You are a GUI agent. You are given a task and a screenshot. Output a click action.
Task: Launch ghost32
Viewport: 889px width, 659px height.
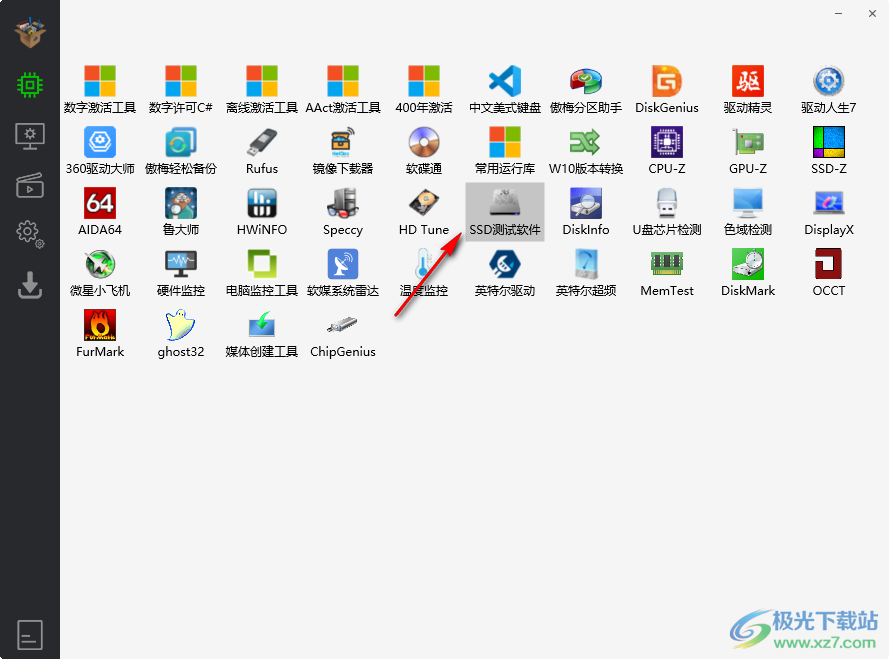click(x=181, y=334)
